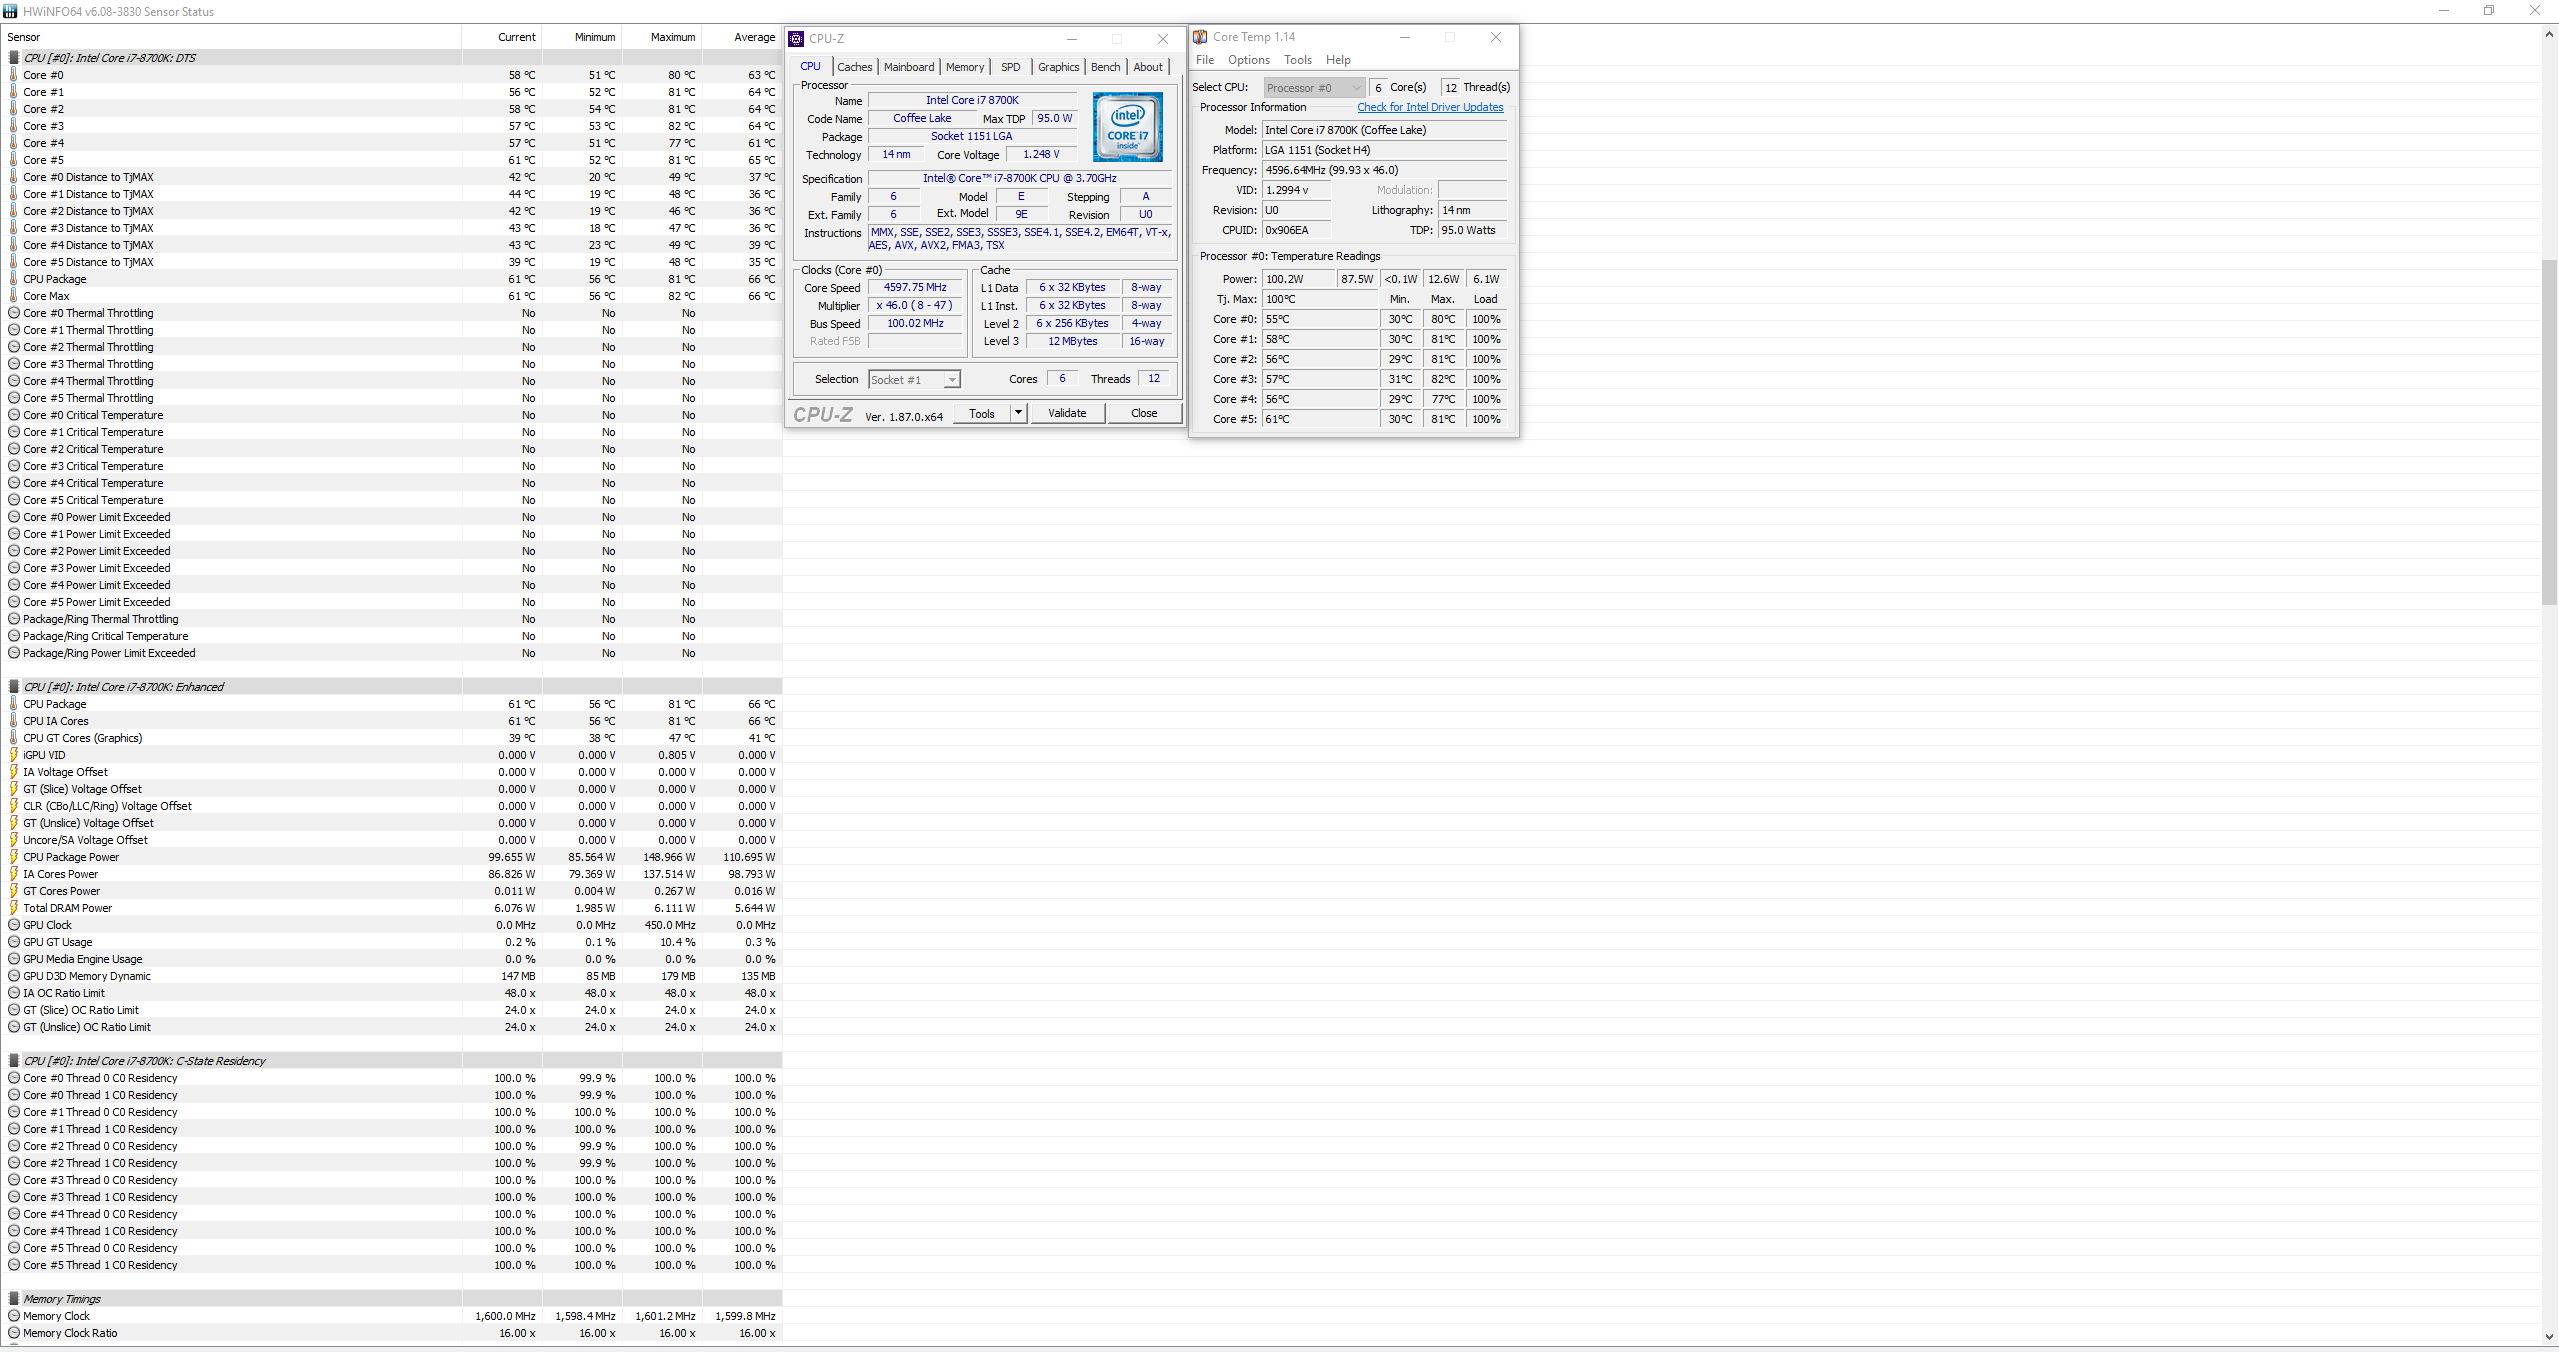Image resolution: width=2559 pixels, height=1352 pixels.
Task: Click the chip icon beside the DTS sensor group
Action: 14,58
